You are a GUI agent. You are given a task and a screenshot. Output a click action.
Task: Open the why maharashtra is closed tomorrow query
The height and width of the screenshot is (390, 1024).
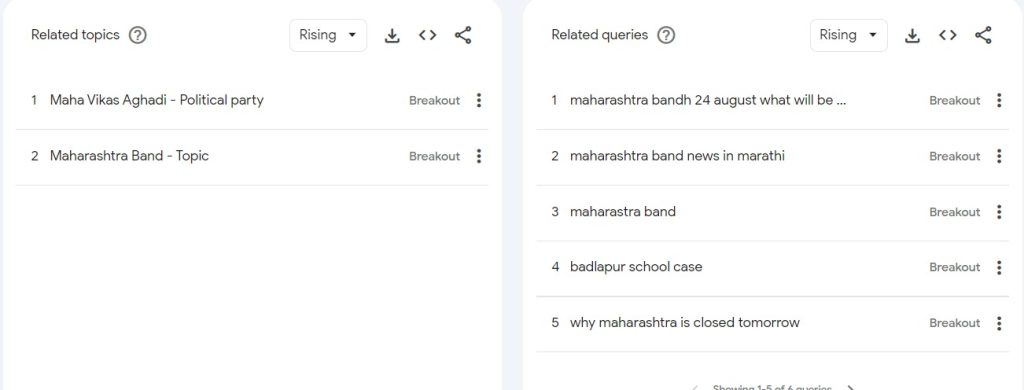coord(684,323)
